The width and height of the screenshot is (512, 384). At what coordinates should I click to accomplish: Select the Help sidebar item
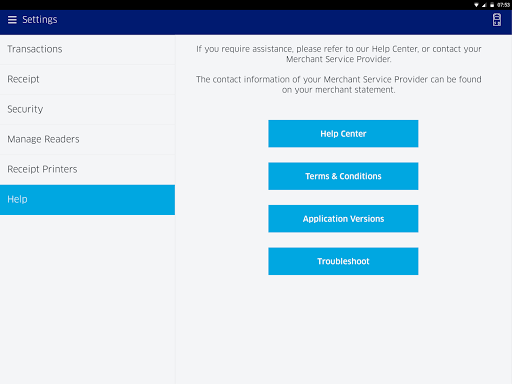tap(87, 200)
